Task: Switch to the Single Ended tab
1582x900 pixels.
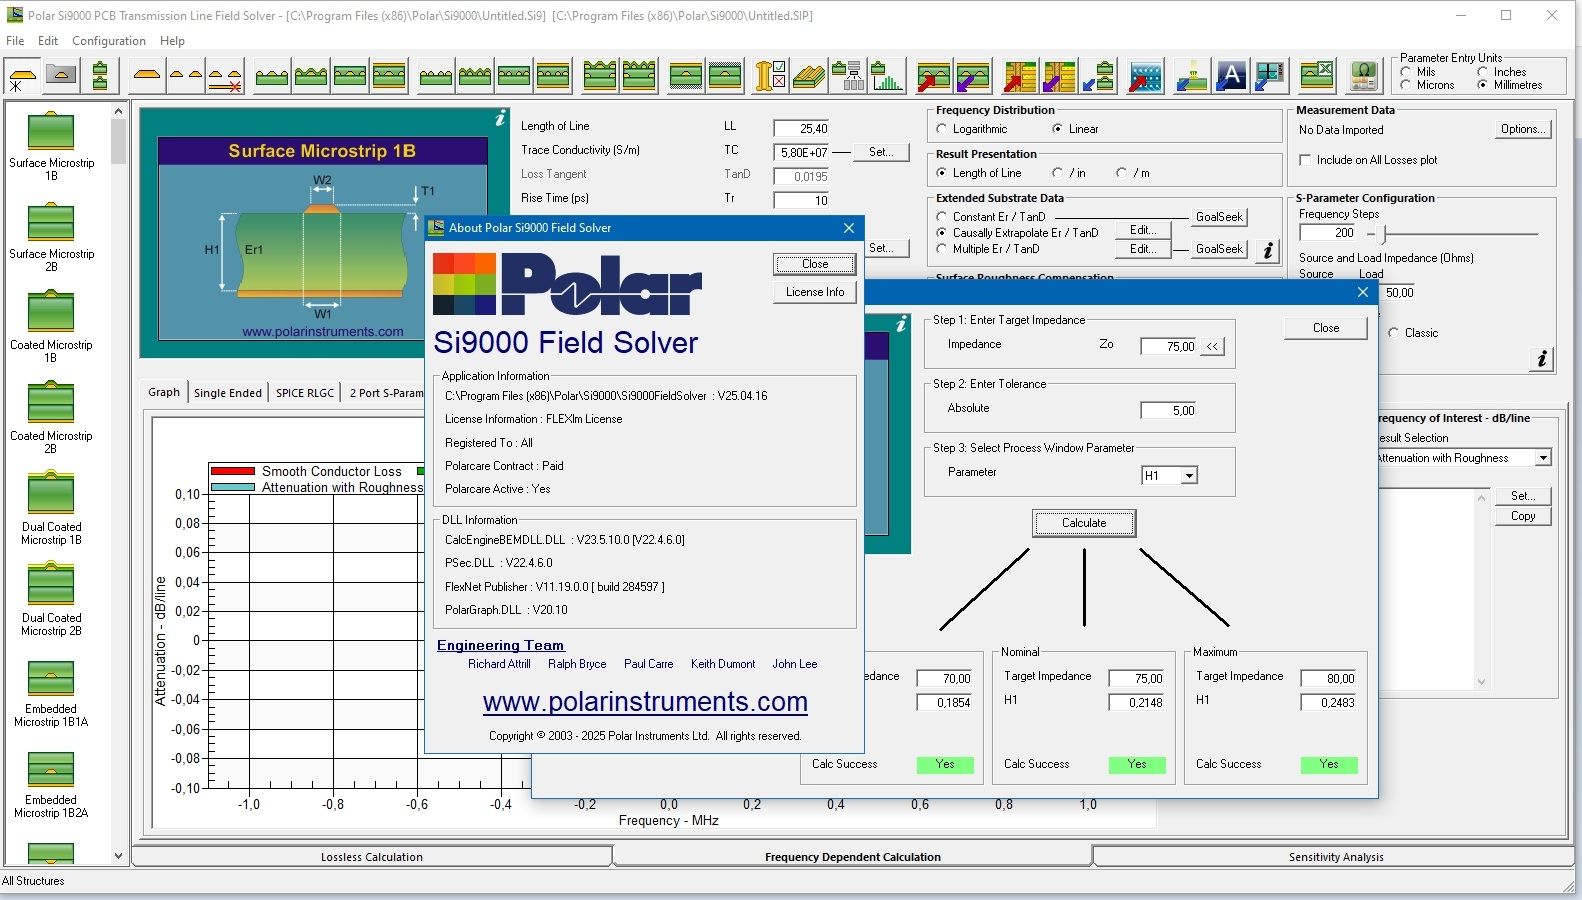Action: (228, 393)
